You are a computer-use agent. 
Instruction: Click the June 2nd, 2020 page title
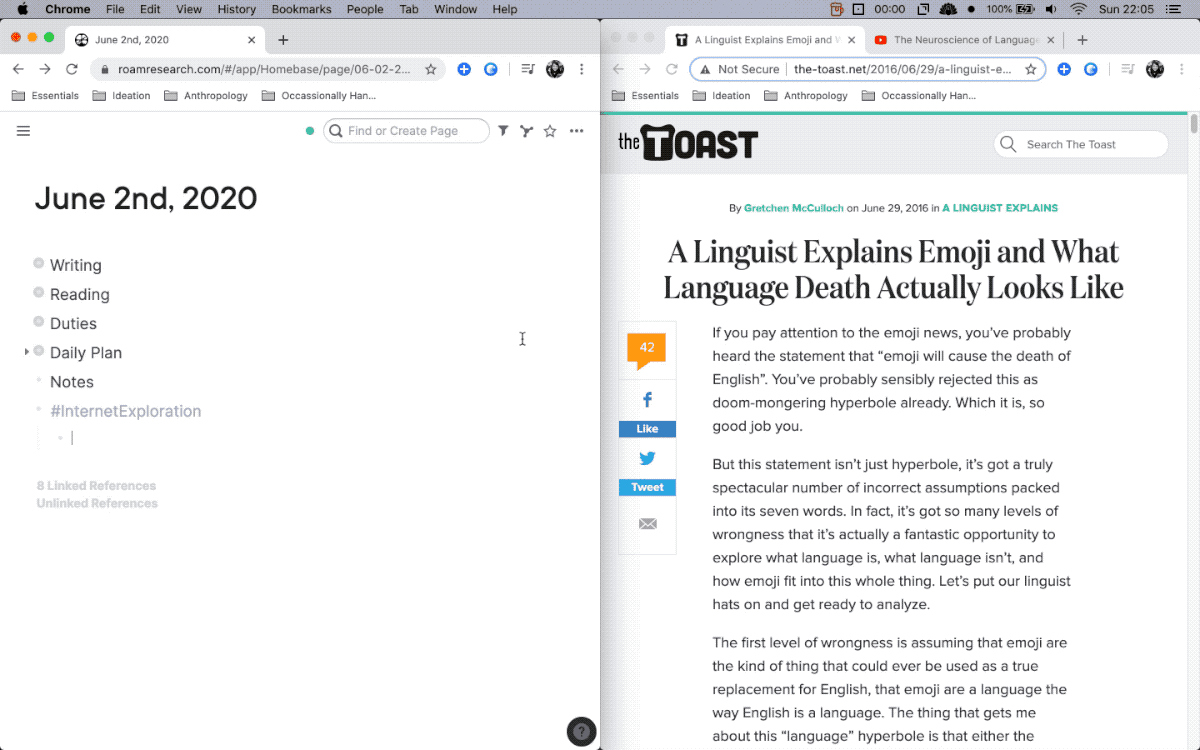(x=146, y=198)
